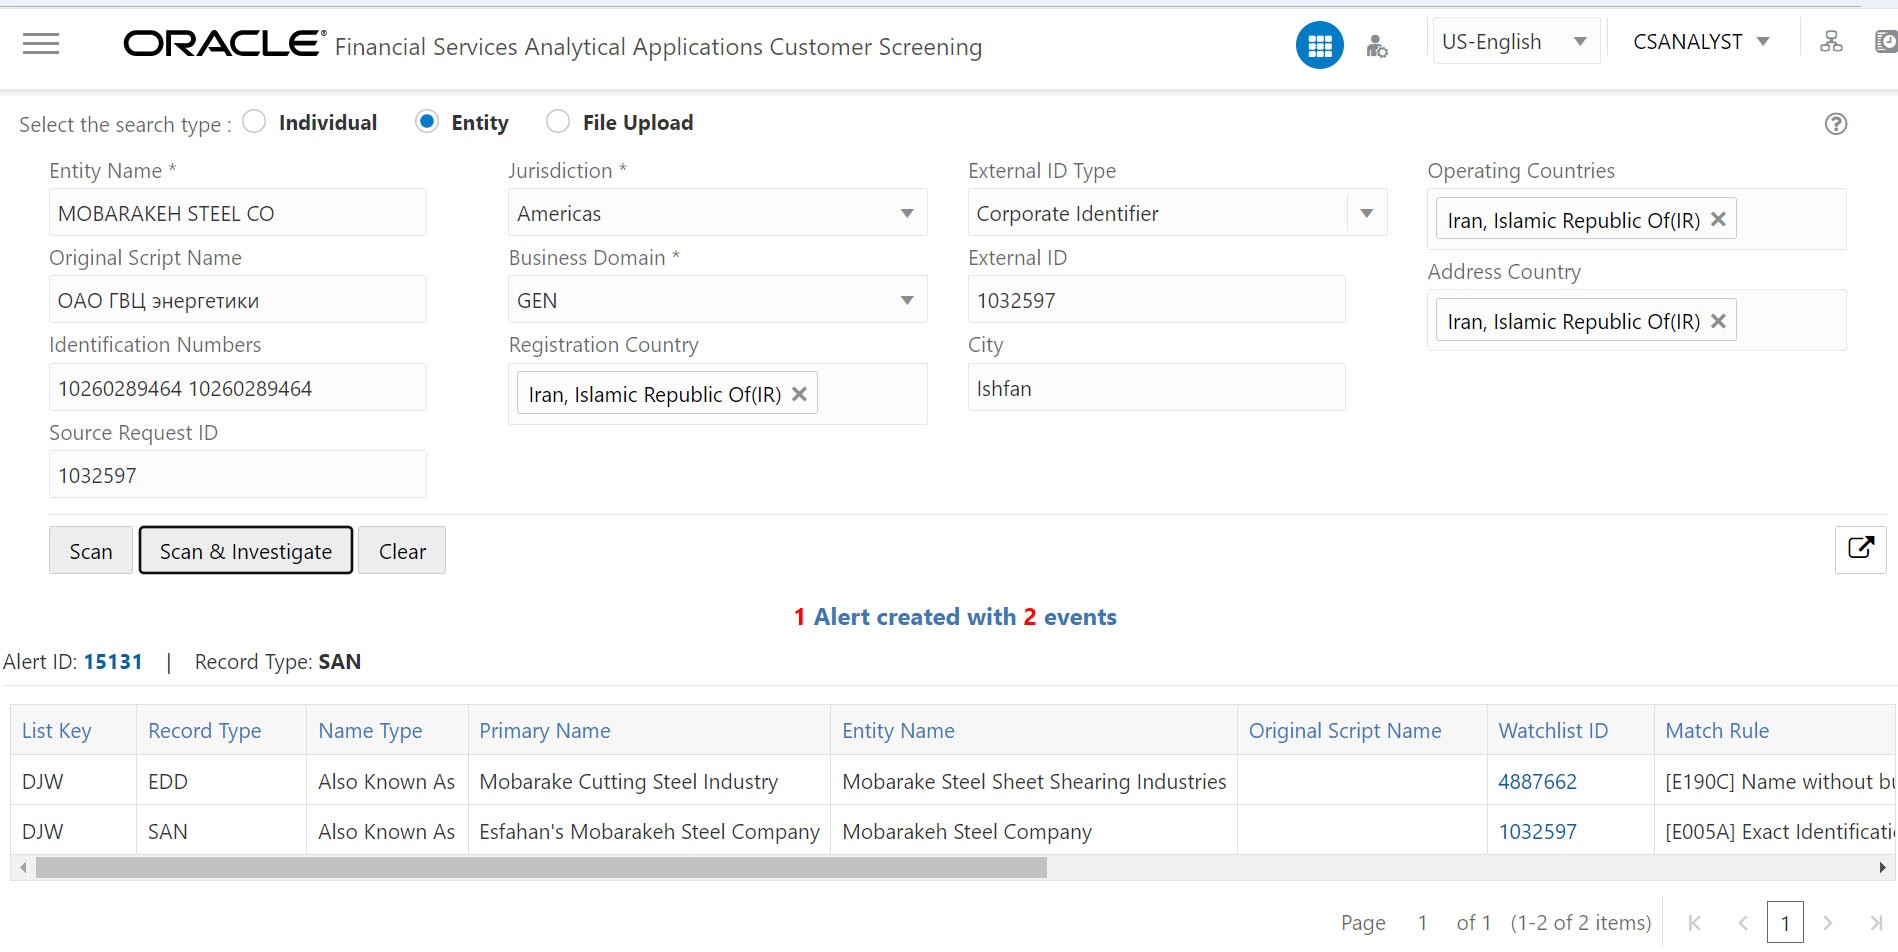This screenshot has width=1898, height=952.
Task: Click the External ID input field
Action: (x=1156, y=300)
